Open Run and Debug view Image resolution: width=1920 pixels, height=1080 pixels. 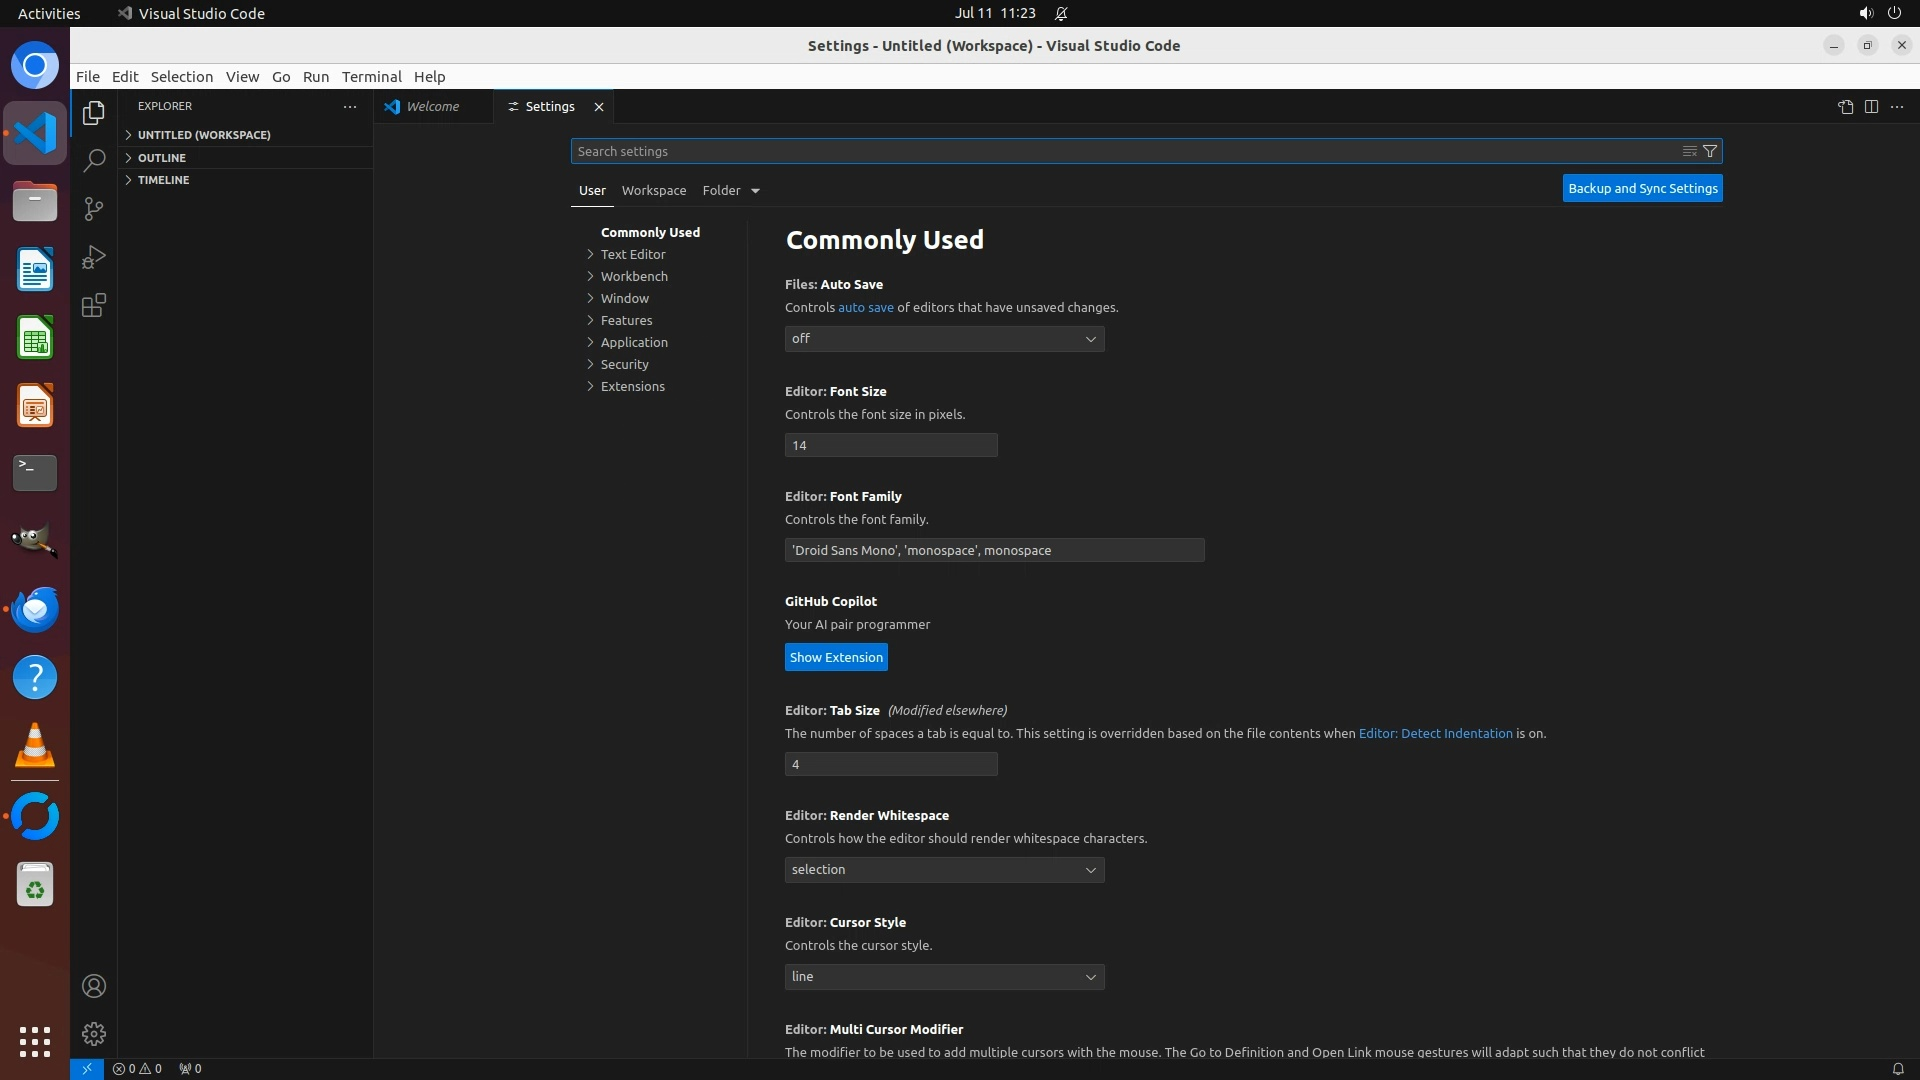pyautogui.click(x=94, y=257)
